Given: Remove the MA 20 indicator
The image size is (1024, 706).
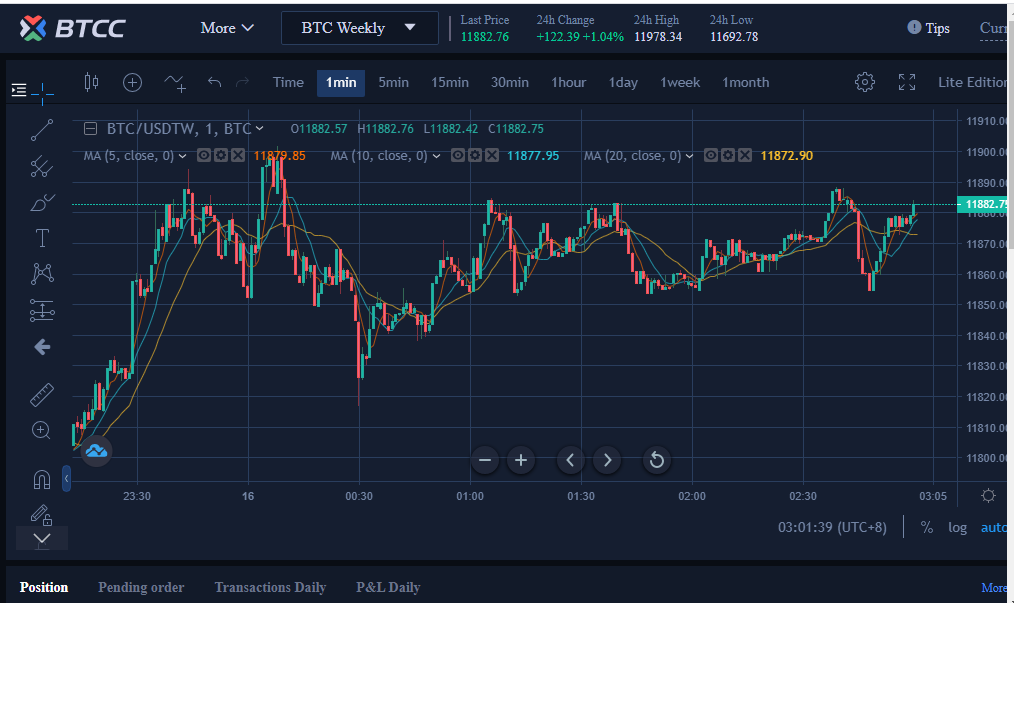Looking at the screenshot, I should [x=744, y=155].
